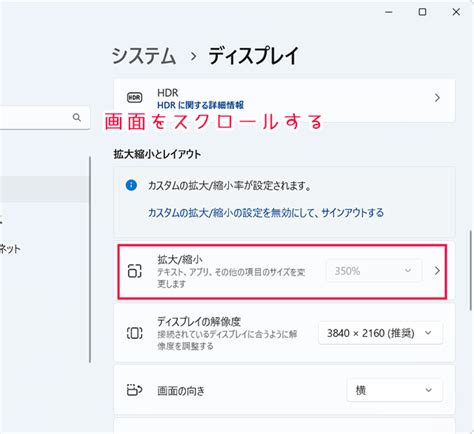Click the 拡大/縮小 scale icon
The height and width of the screenshot is (434, 474).
pyautogui.click(x=135, y=271)
